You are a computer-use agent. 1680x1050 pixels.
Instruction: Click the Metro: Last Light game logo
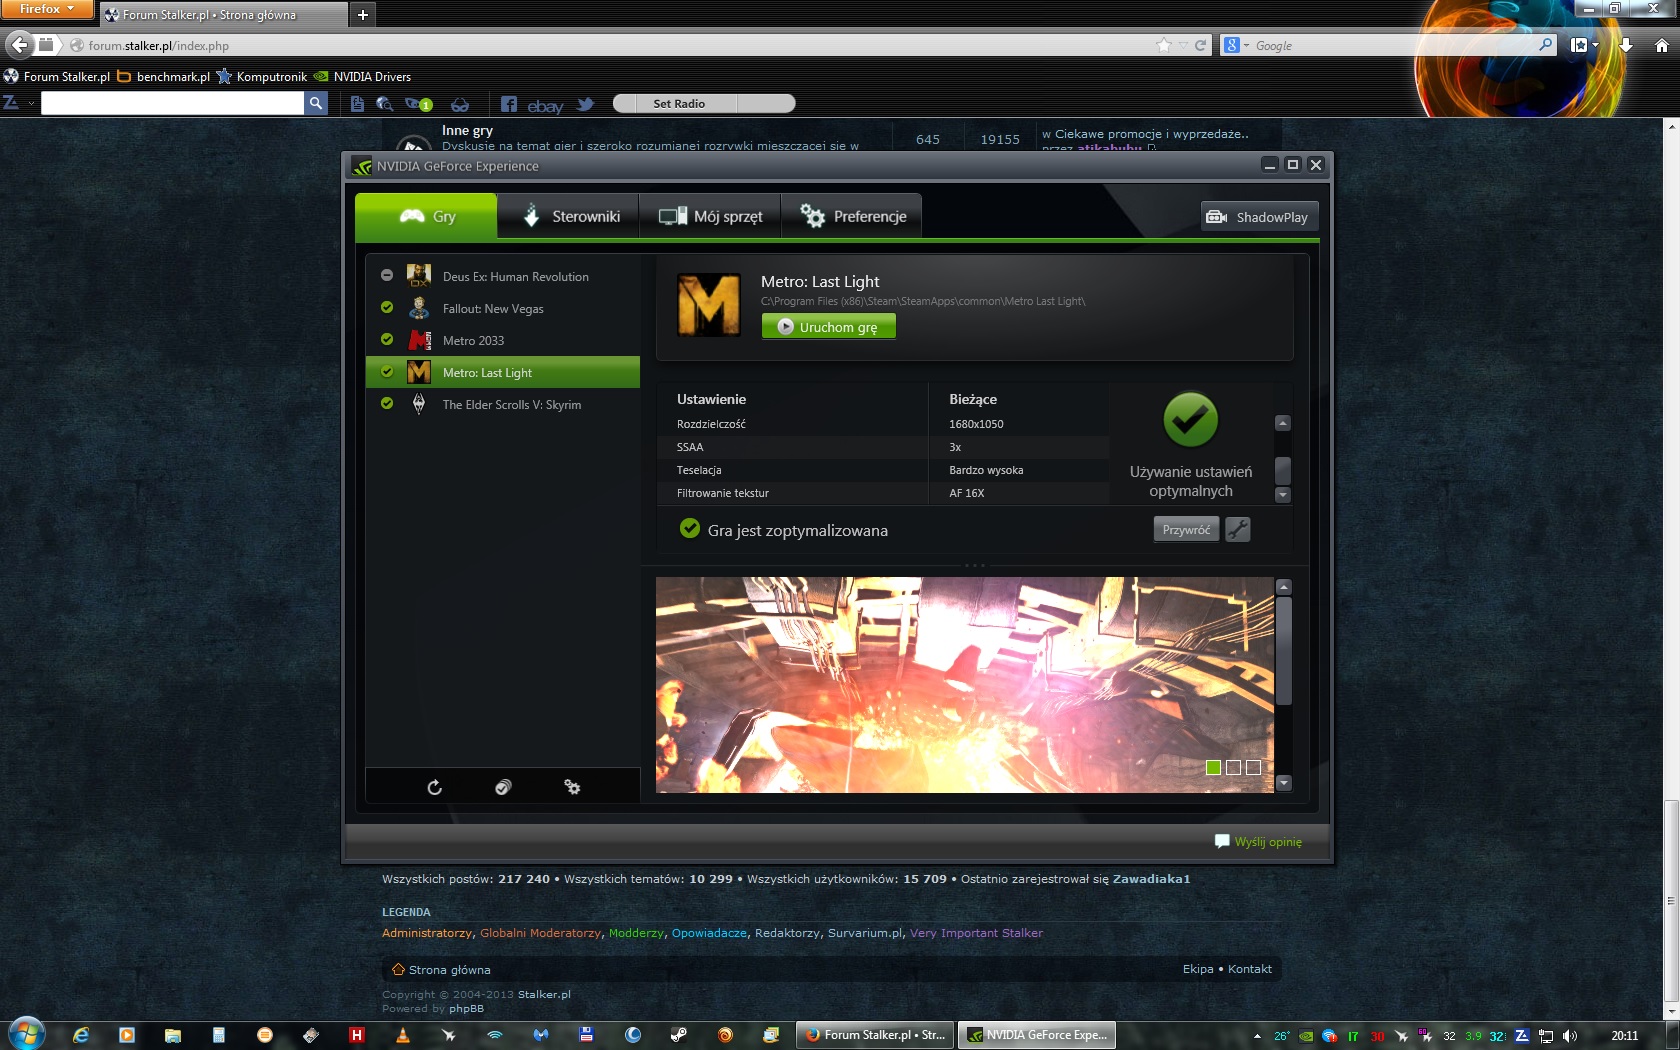point(709,305)
